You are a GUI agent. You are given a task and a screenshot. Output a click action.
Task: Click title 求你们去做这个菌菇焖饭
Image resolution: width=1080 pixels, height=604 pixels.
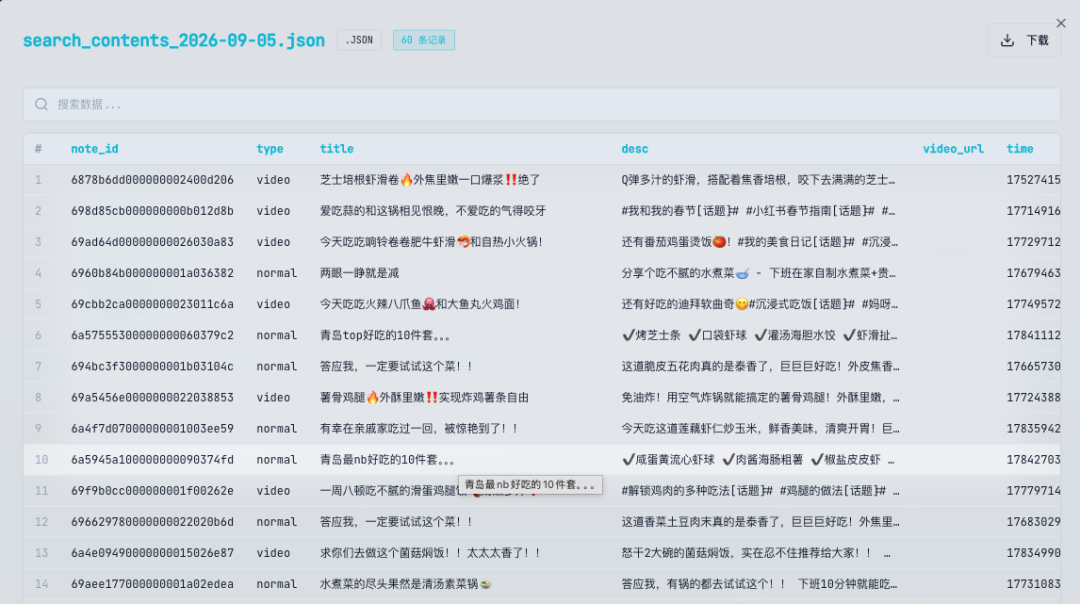click(x=430, y=552)
